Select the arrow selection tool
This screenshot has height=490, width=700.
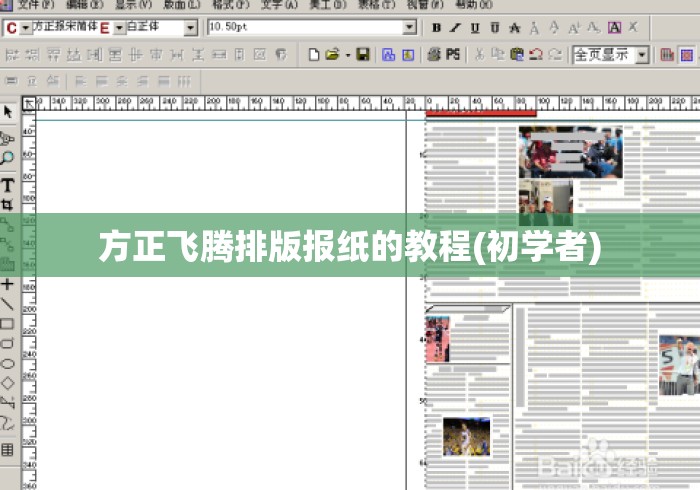pos(8,112)
